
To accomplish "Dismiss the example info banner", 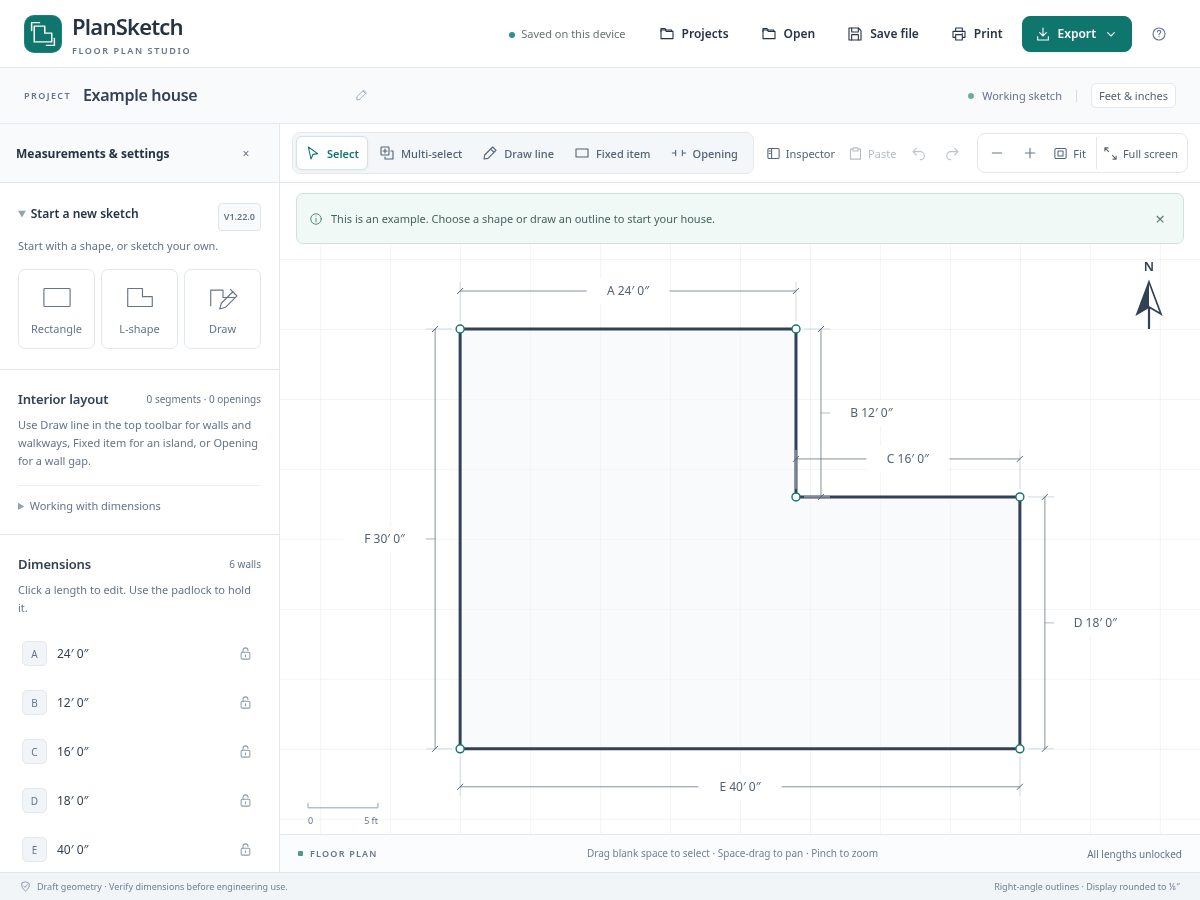I will [x=1160, y=219].
